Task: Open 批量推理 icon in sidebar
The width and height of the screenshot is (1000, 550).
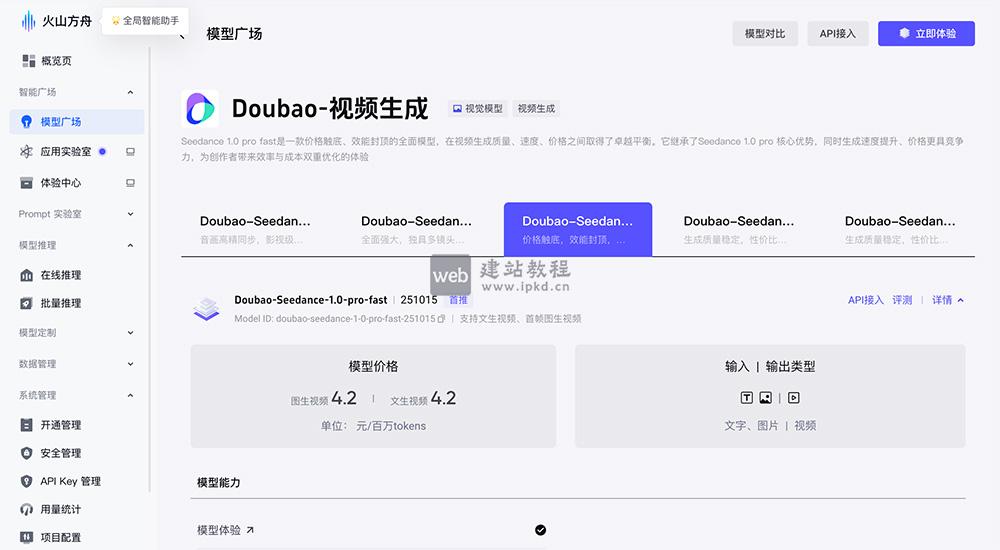Action: (26, 303)
